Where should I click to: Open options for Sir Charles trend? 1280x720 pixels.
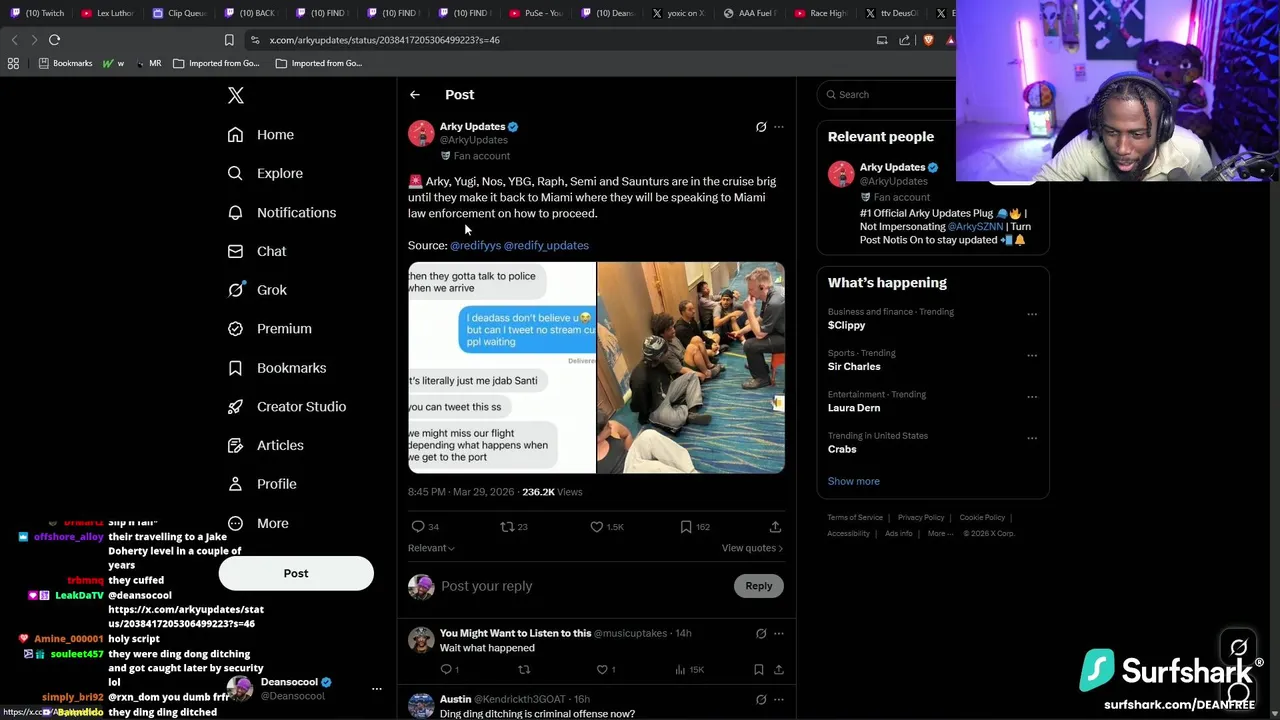point(1032,355)
